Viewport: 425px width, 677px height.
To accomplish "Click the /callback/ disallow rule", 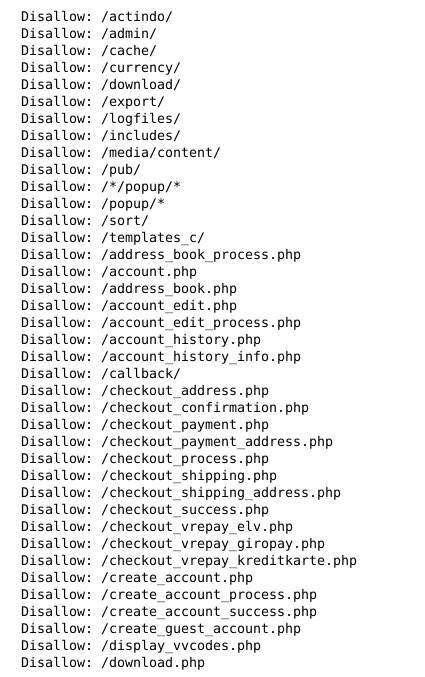I will click(x=101, y=373).
